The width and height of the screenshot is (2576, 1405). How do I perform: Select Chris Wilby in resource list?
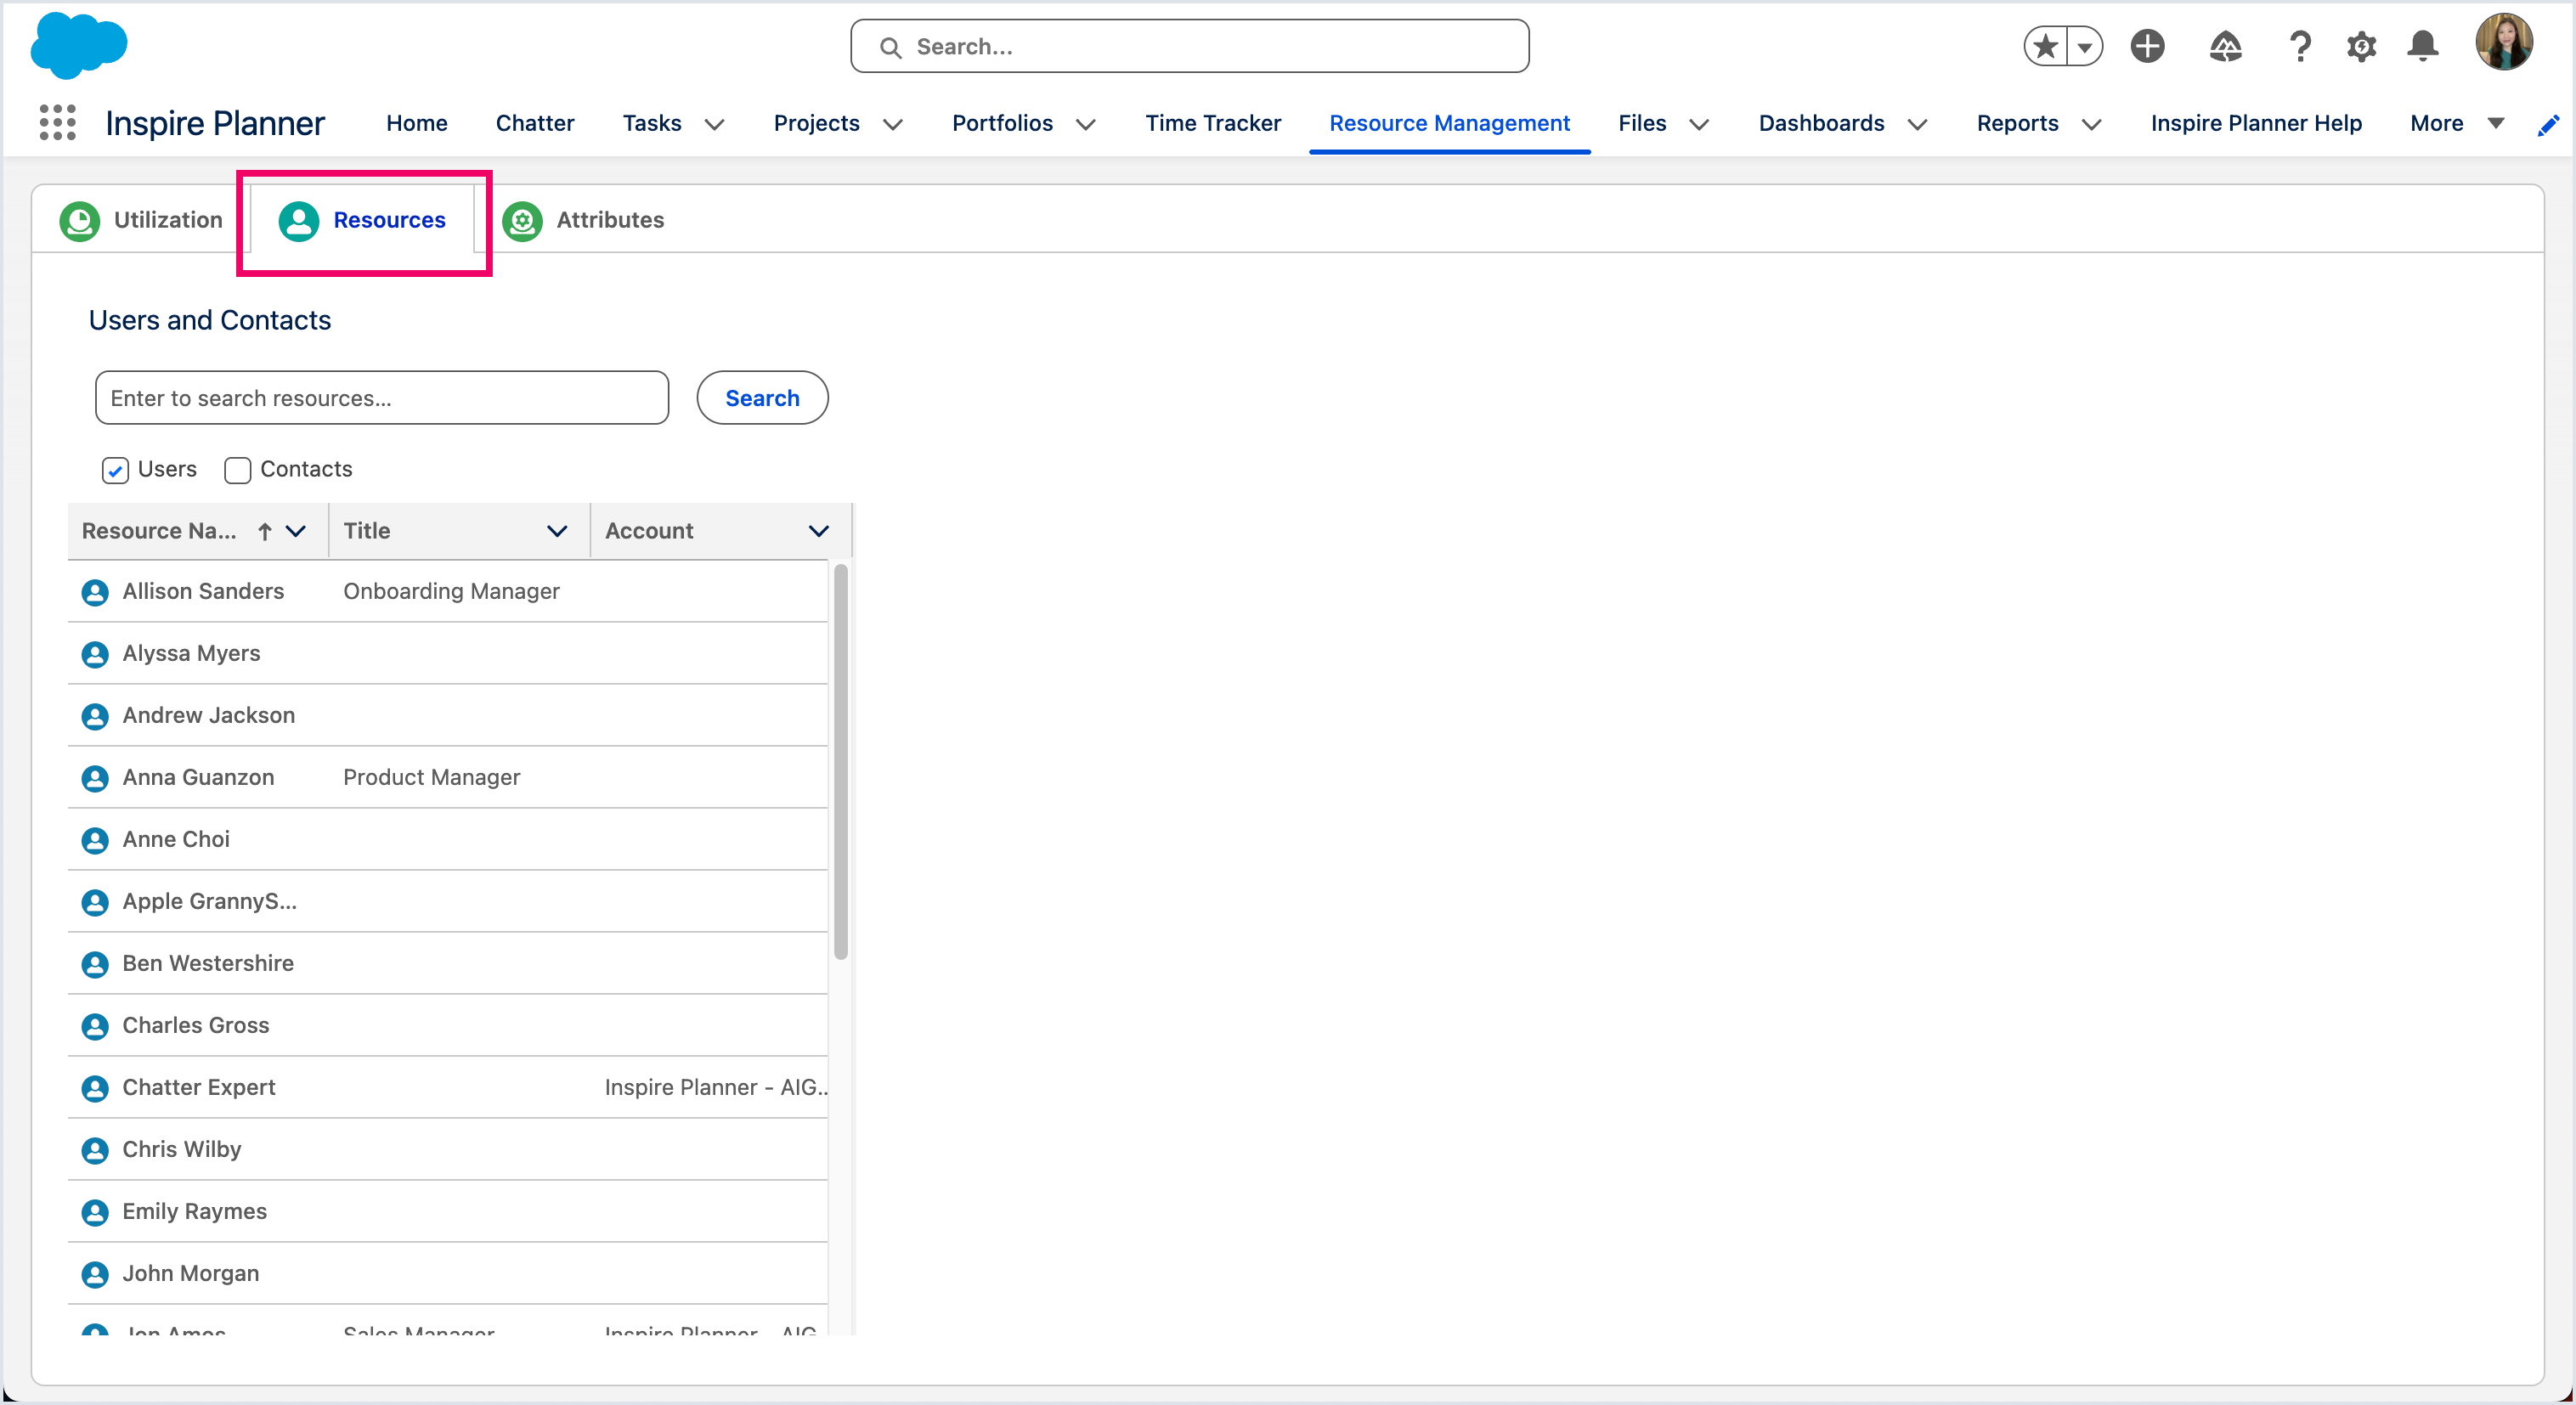click(x=448, y=1150)
